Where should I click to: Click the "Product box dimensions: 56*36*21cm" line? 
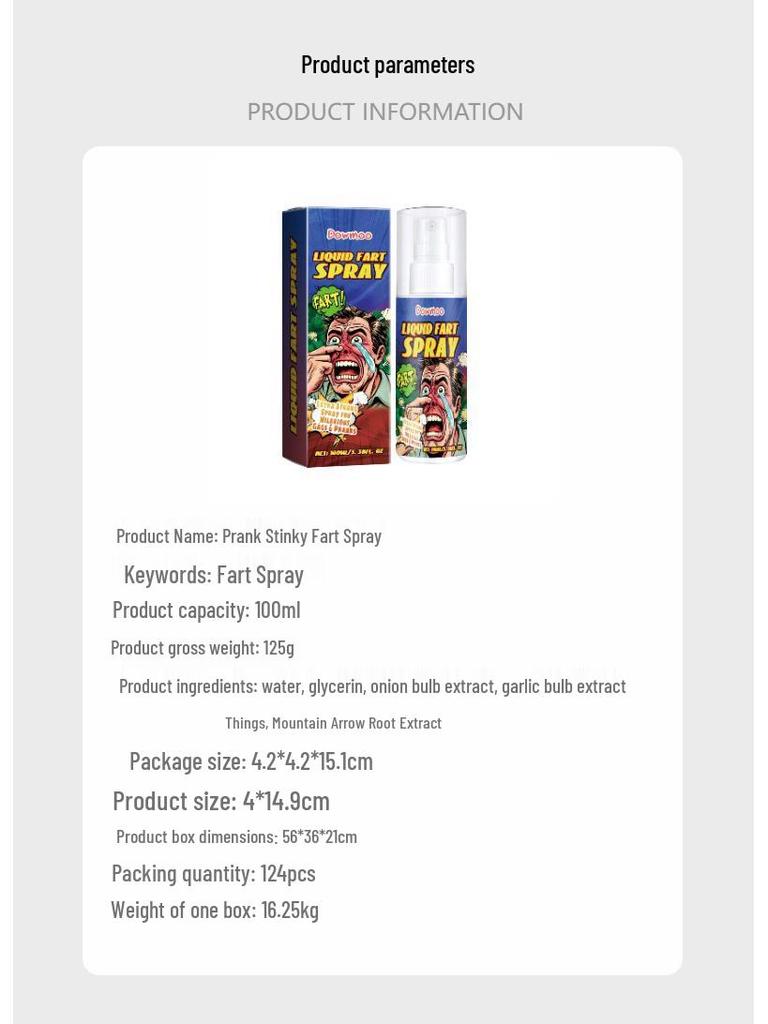point(236,837)
